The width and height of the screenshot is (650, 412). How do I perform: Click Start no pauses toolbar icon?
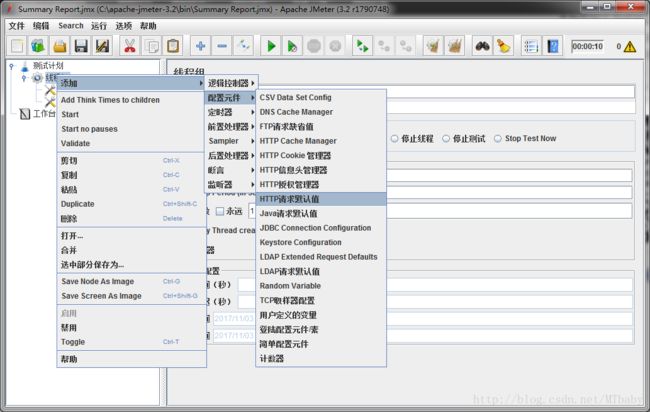point(292,46)
